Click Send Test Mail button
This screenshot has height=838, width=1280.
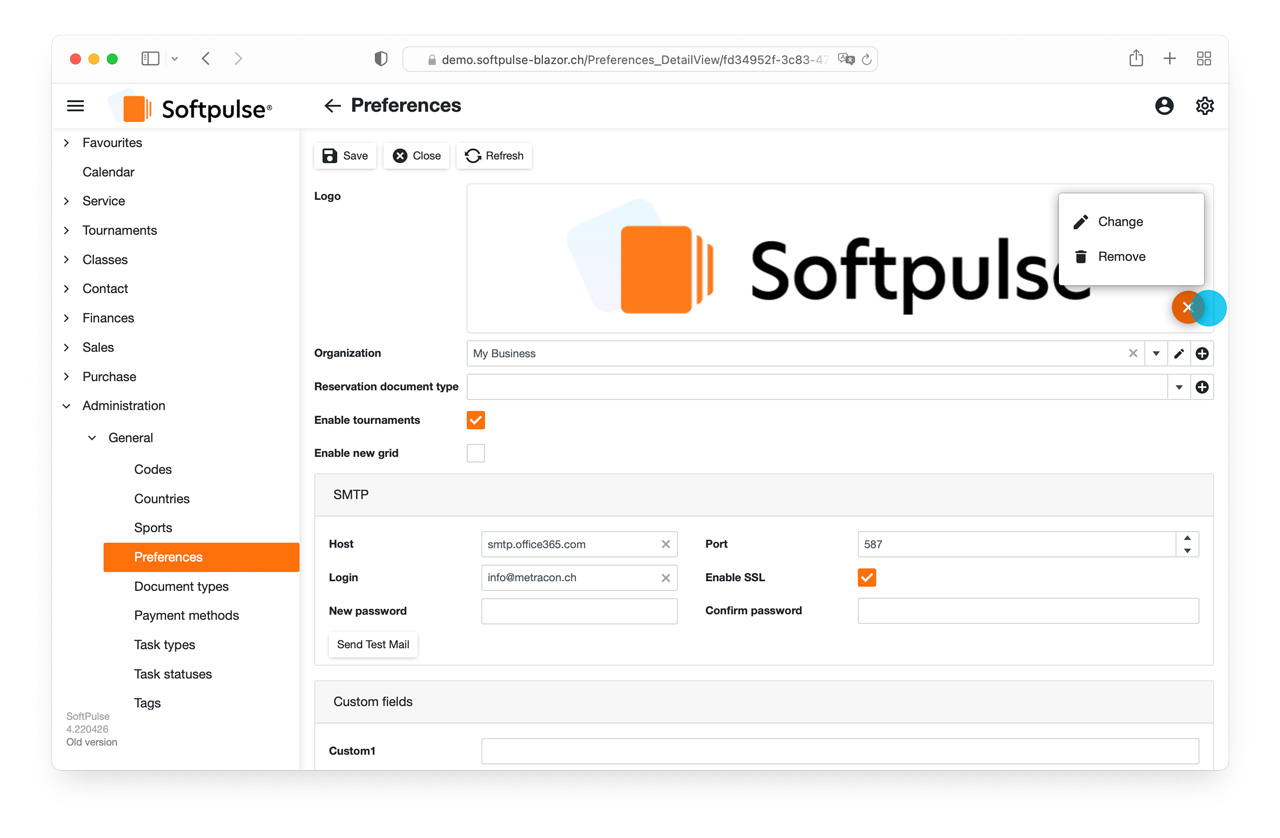pyautogui.click(x=373, y=645)
